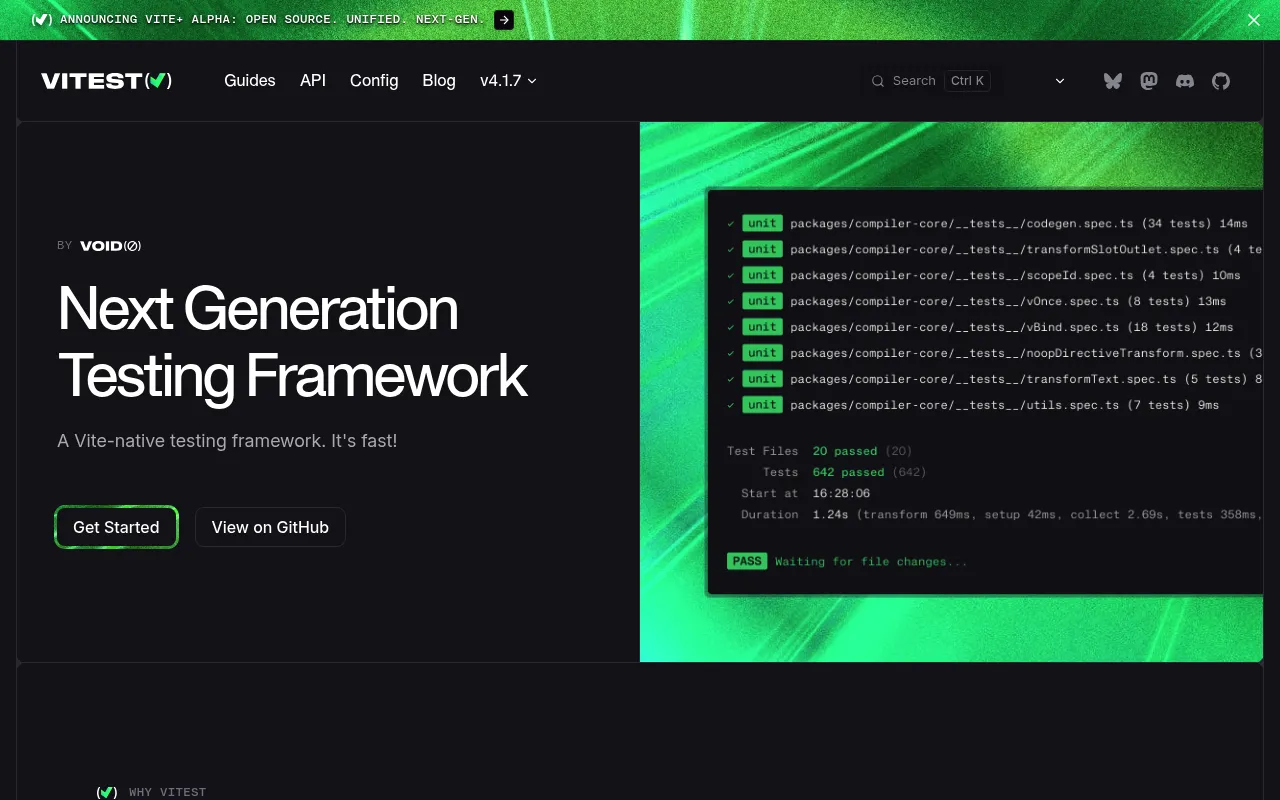The width and height of the screenshot is (1280, 800).
Task: Click the Vite+ Alpha announcement text
Action: click(x=272, y=20)
